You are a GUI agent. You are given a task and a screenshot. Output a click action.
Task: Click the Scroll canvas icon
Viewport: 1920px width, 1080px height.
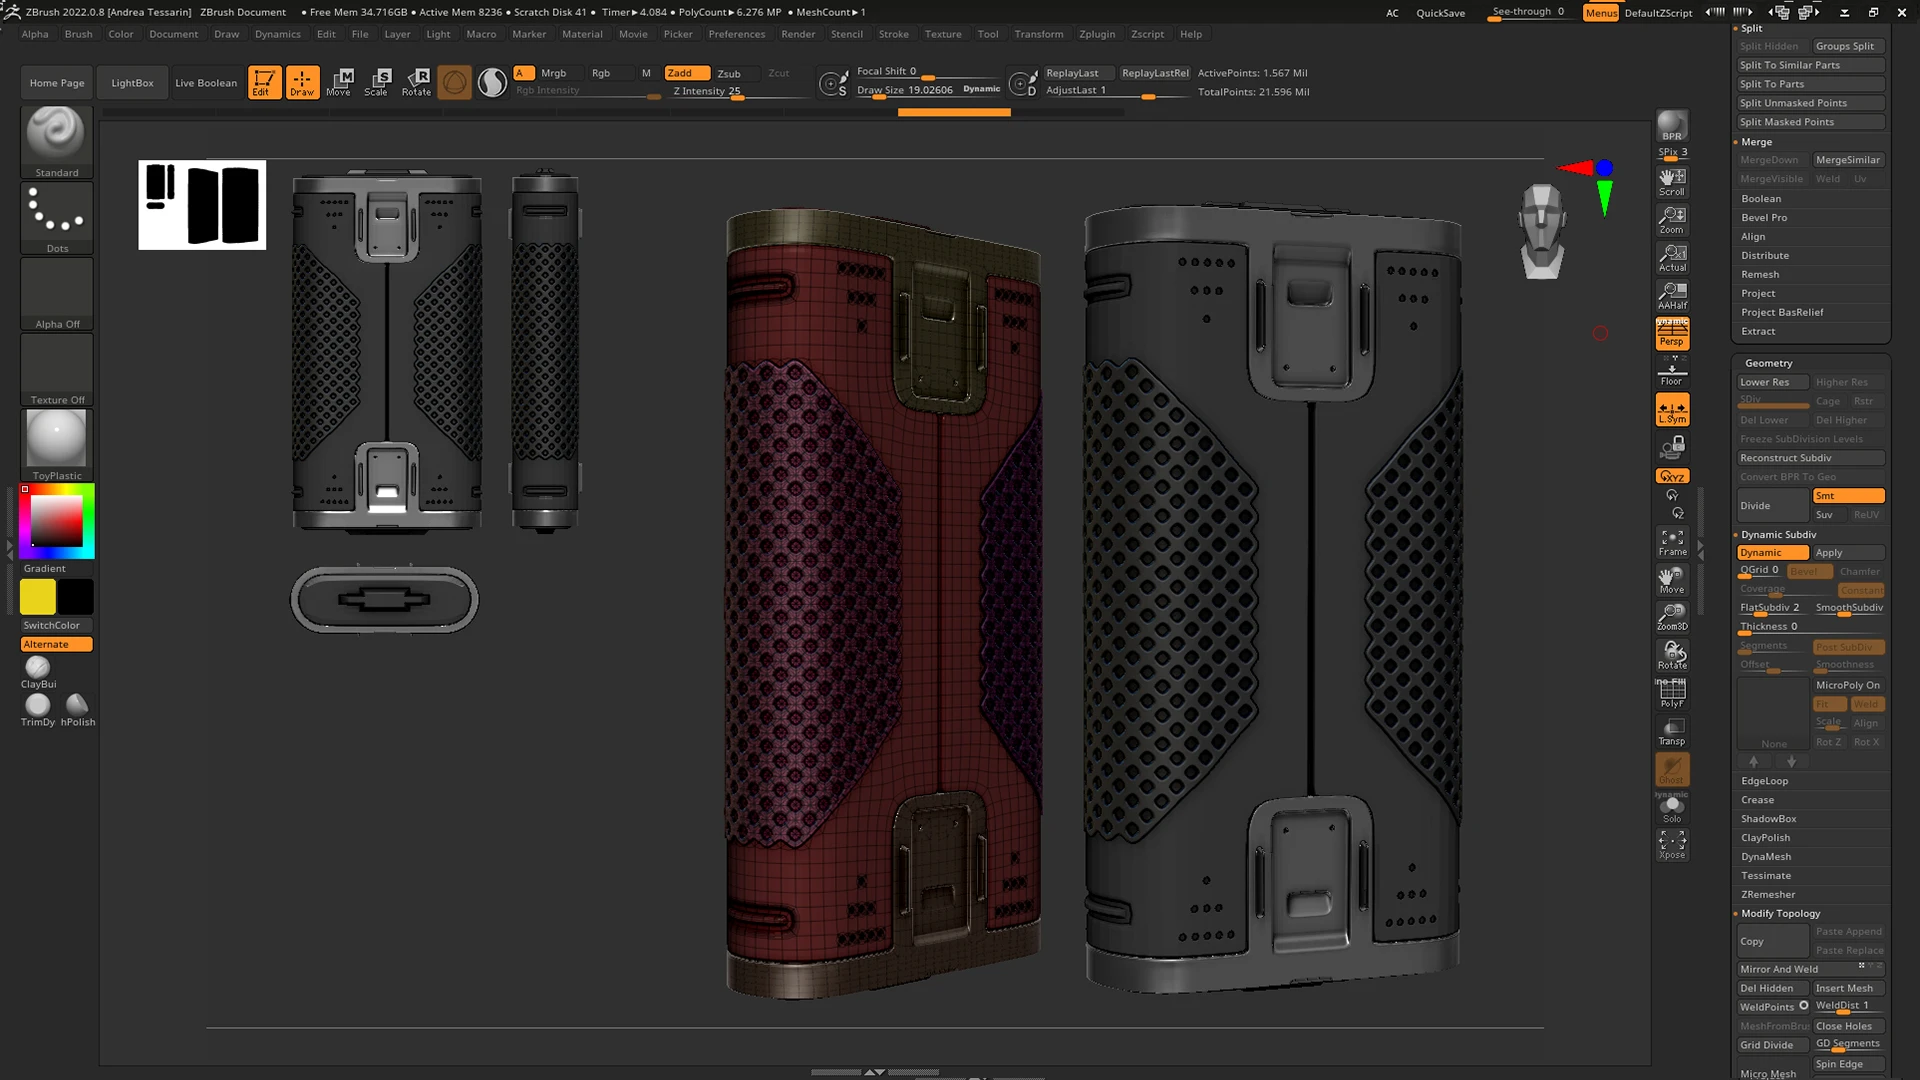(x=1672, y=182)
